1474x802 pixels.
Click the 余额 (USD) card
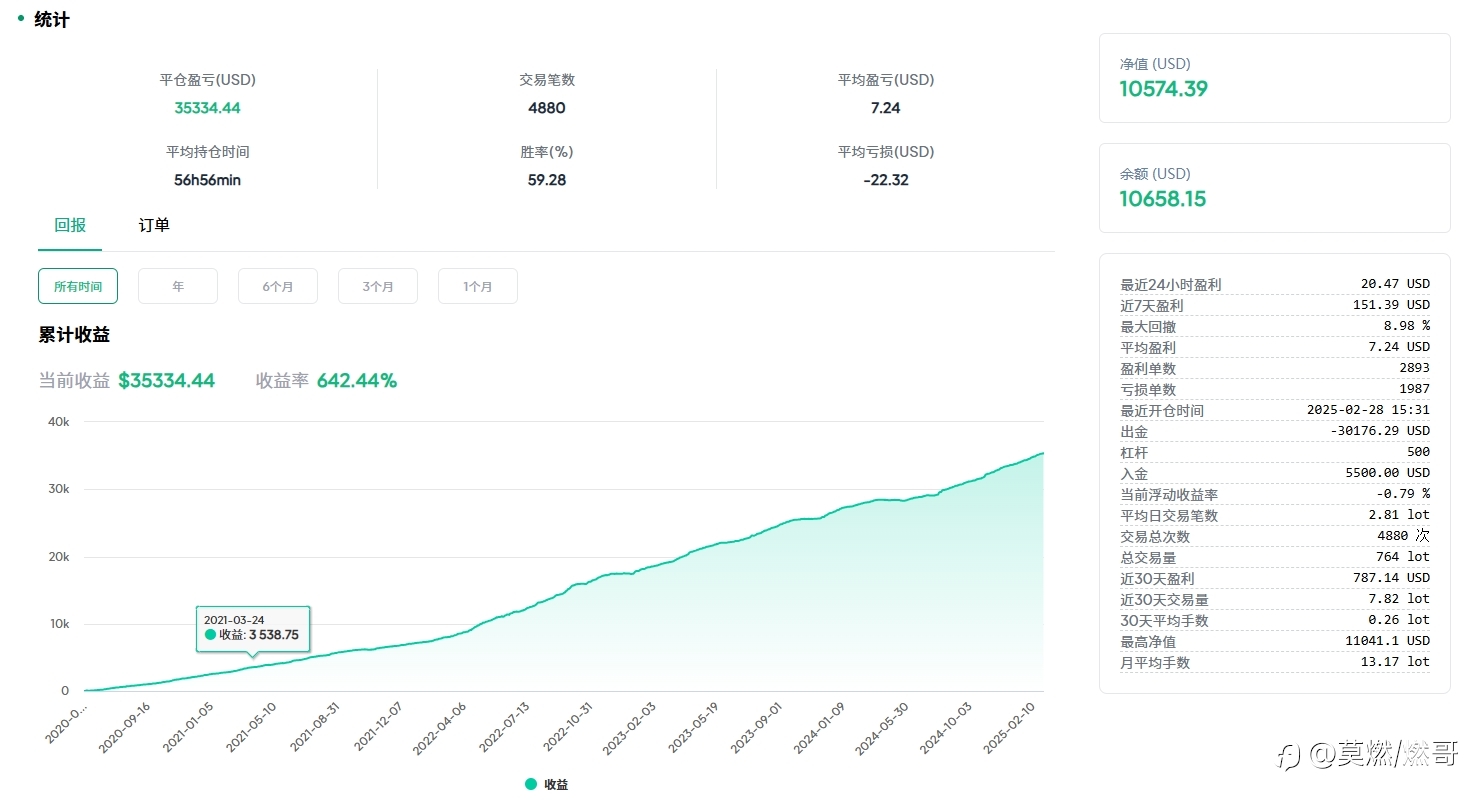click(x=1275, y=188)
